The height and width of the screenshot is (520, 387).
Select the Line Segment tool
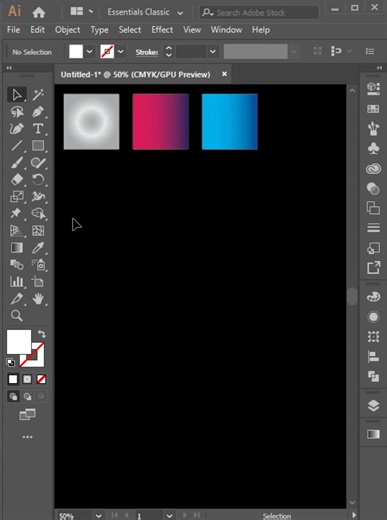coord(17,146)
